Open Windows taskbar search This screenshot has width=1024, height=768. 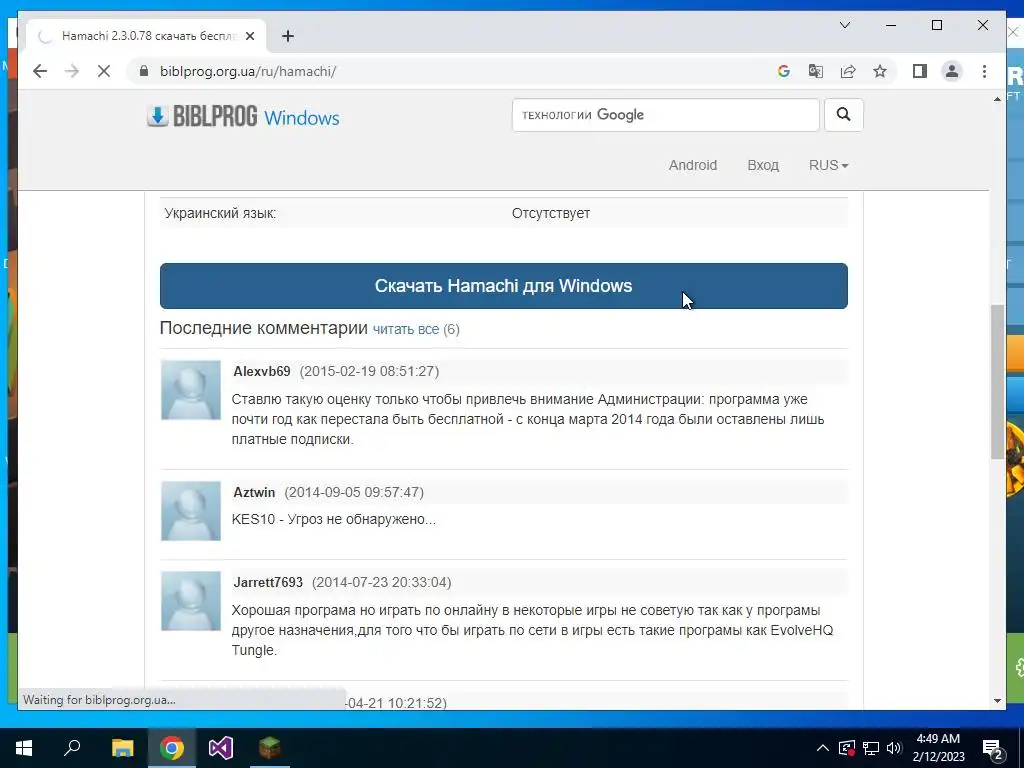pos(72,748)
